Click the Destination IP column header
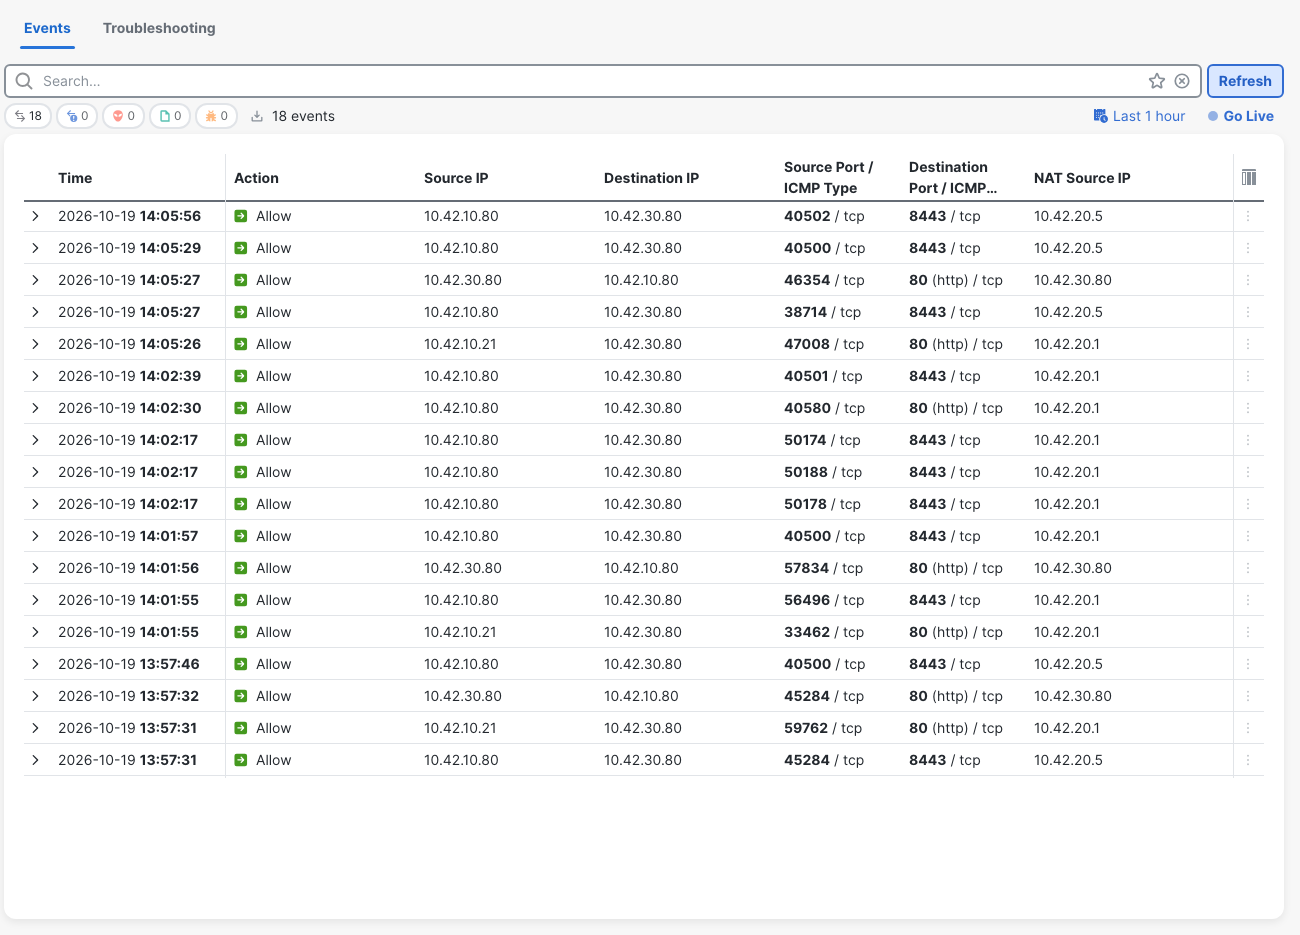Viewport: 1300px width, 935px height. coord(651,178)
